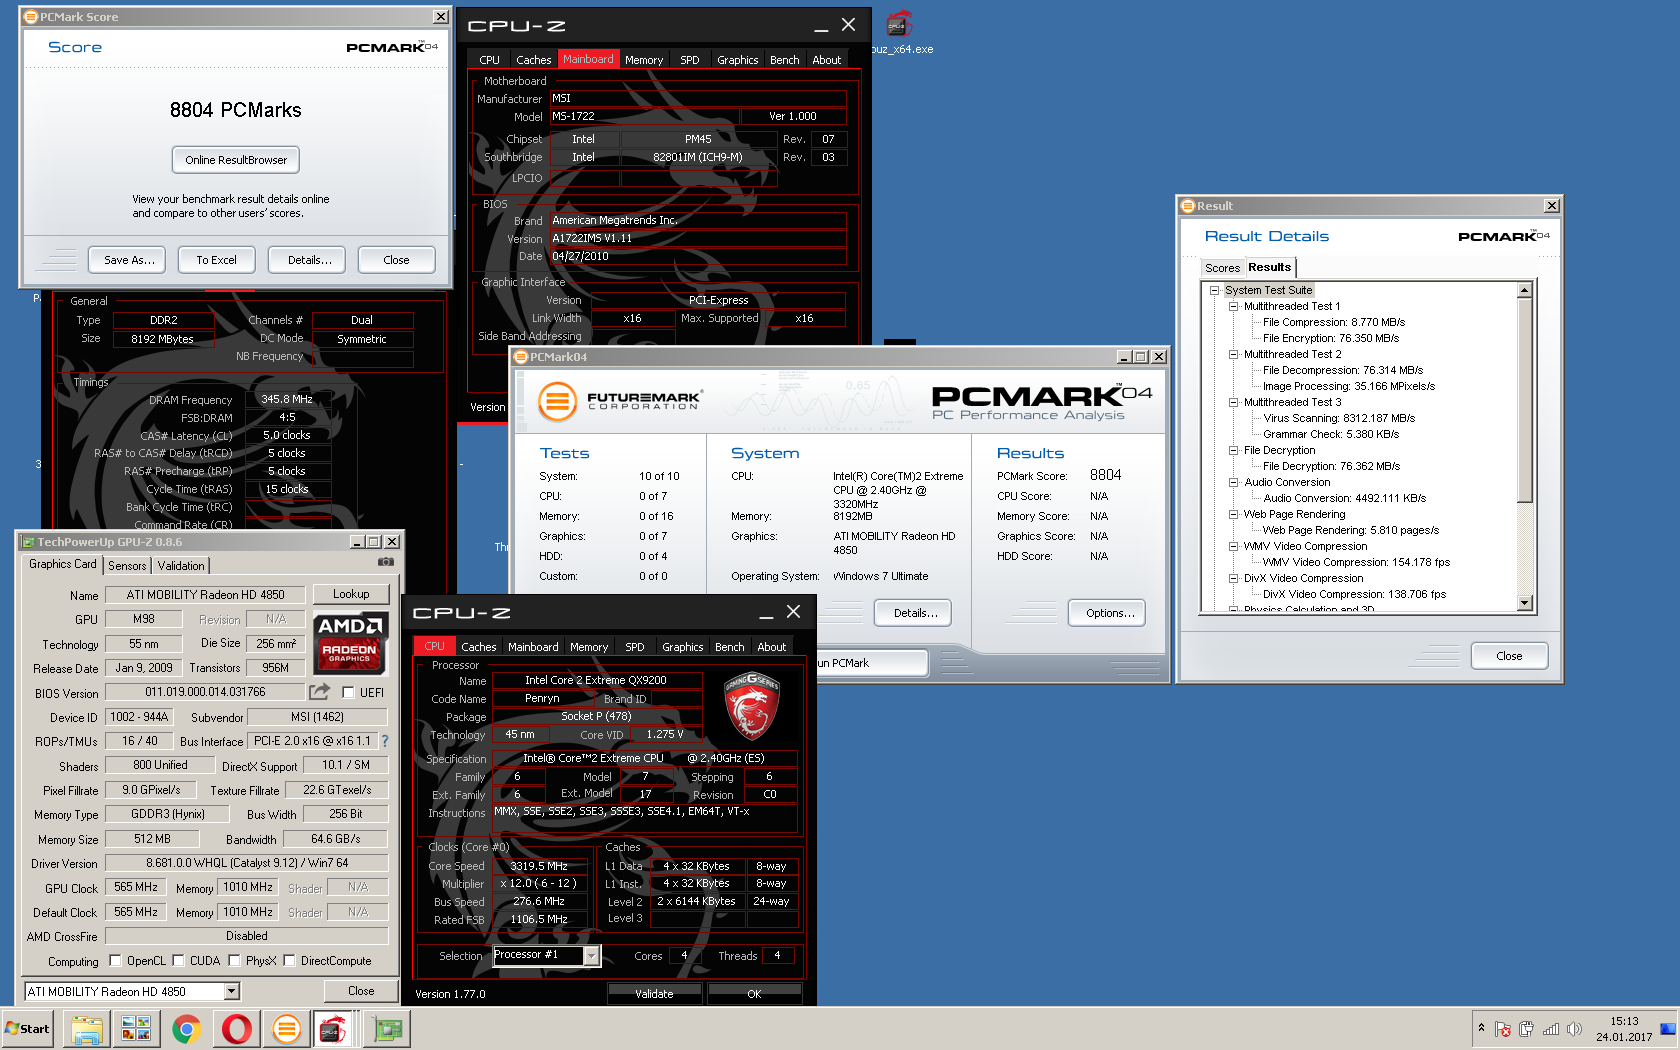Click the GPU-Z BIOS export share icon
This screenshot has height=1050, width=1680.
point(320,691)
